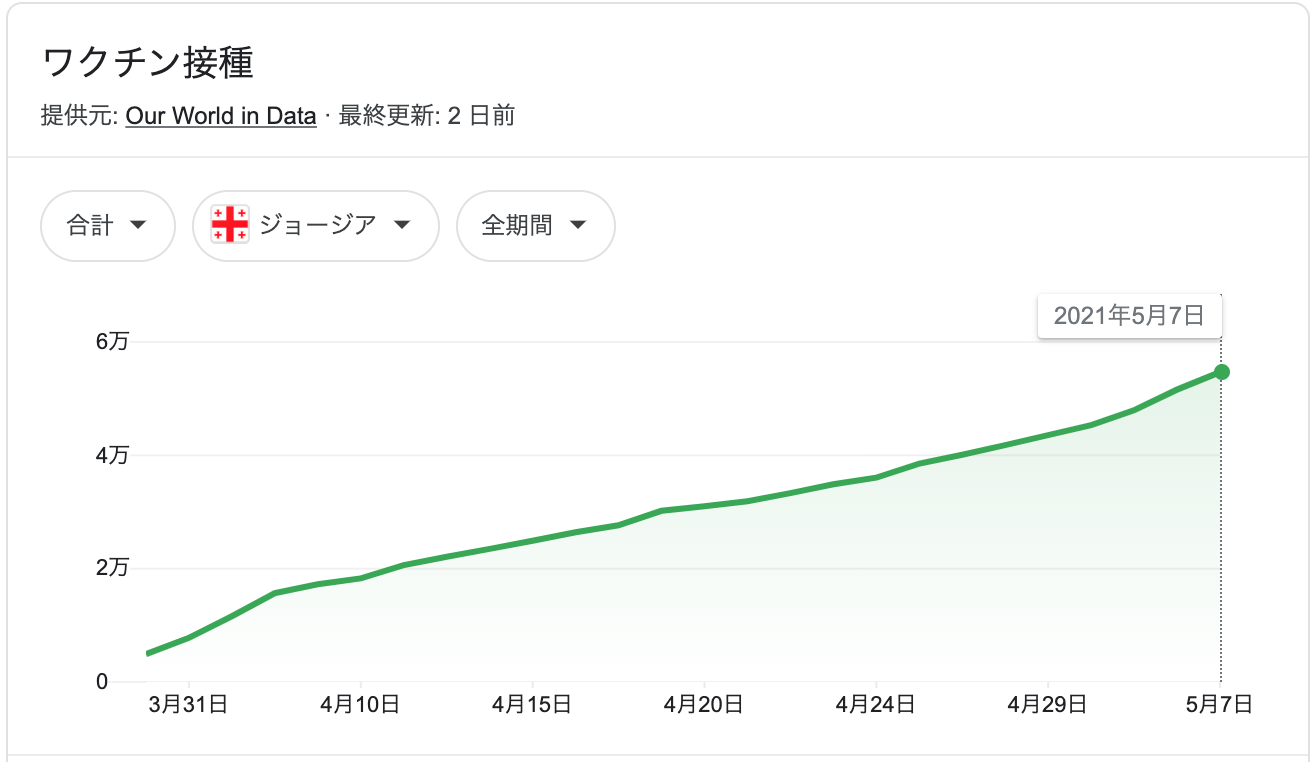Click the 4月20日 axis label
This screenshot has width=1312, height=762.
tap(704, 705)
